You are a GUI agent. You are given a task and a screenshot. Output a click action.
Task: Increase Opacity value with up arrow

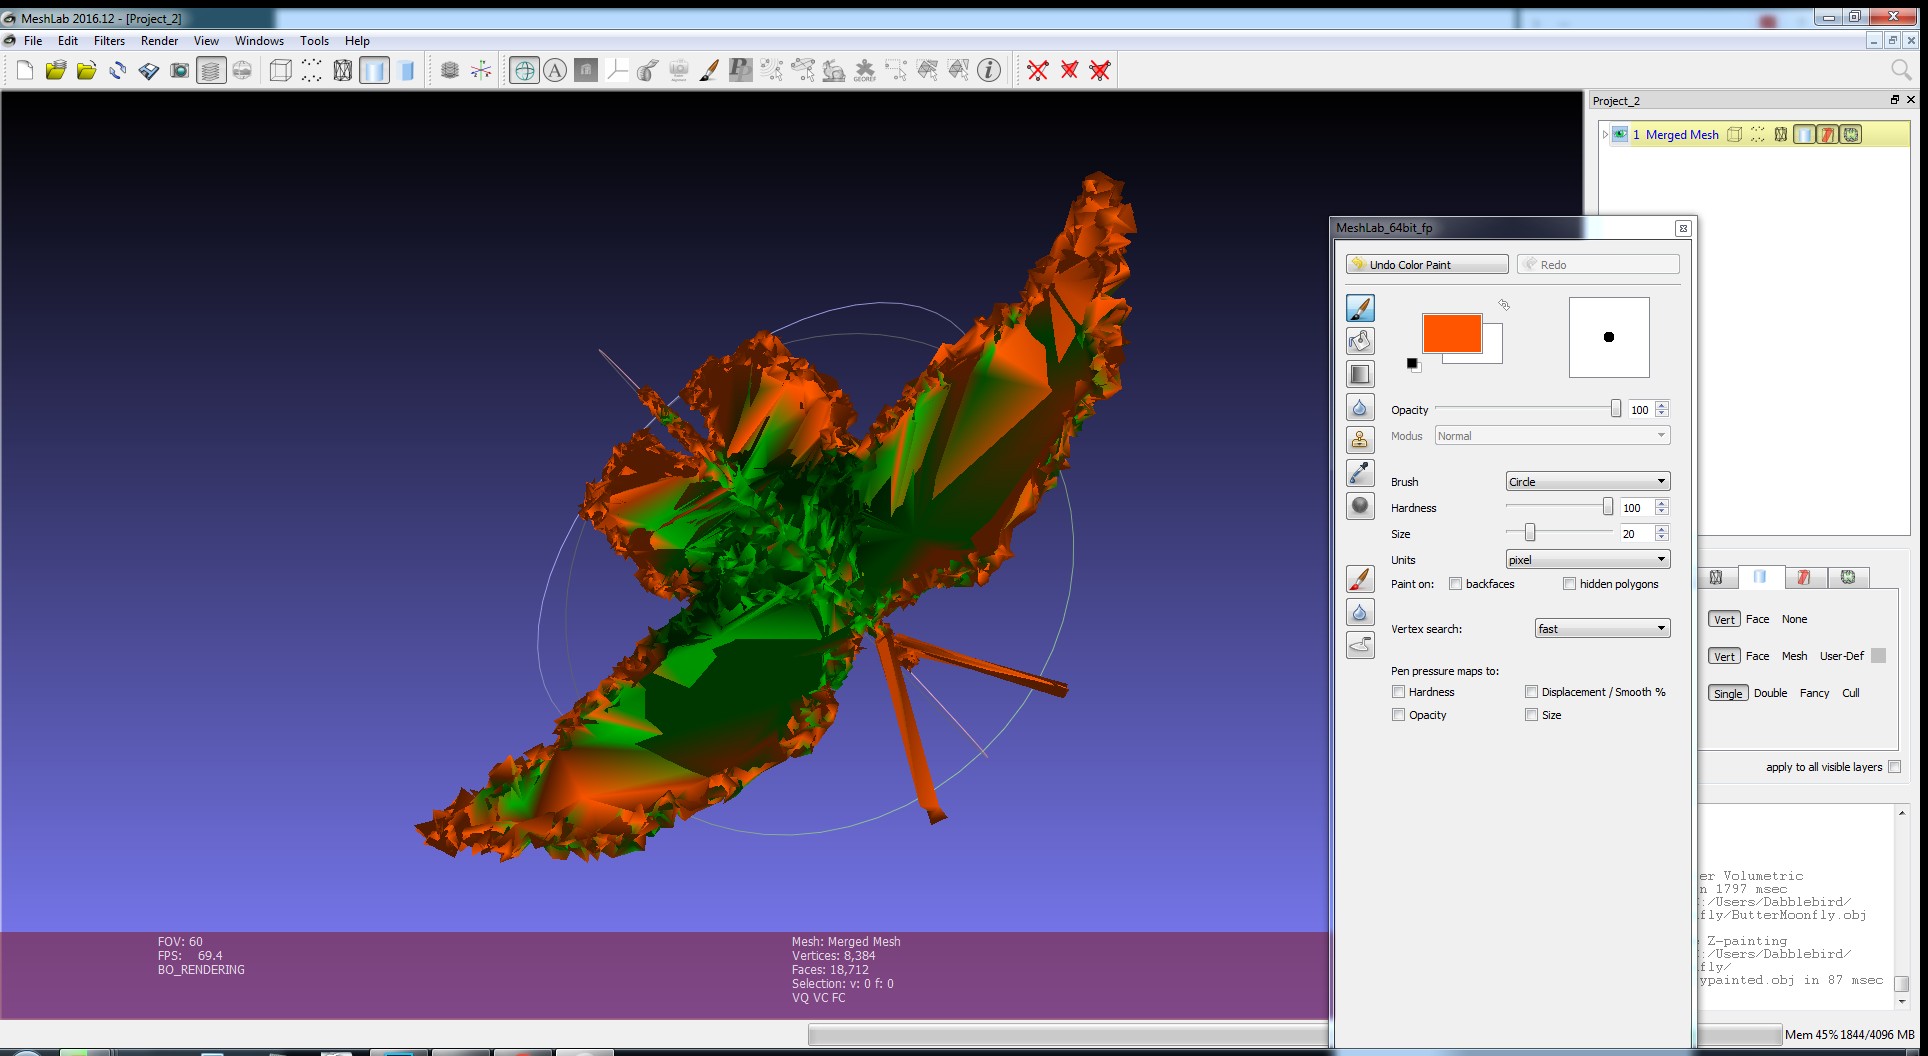click(1662, 405)
